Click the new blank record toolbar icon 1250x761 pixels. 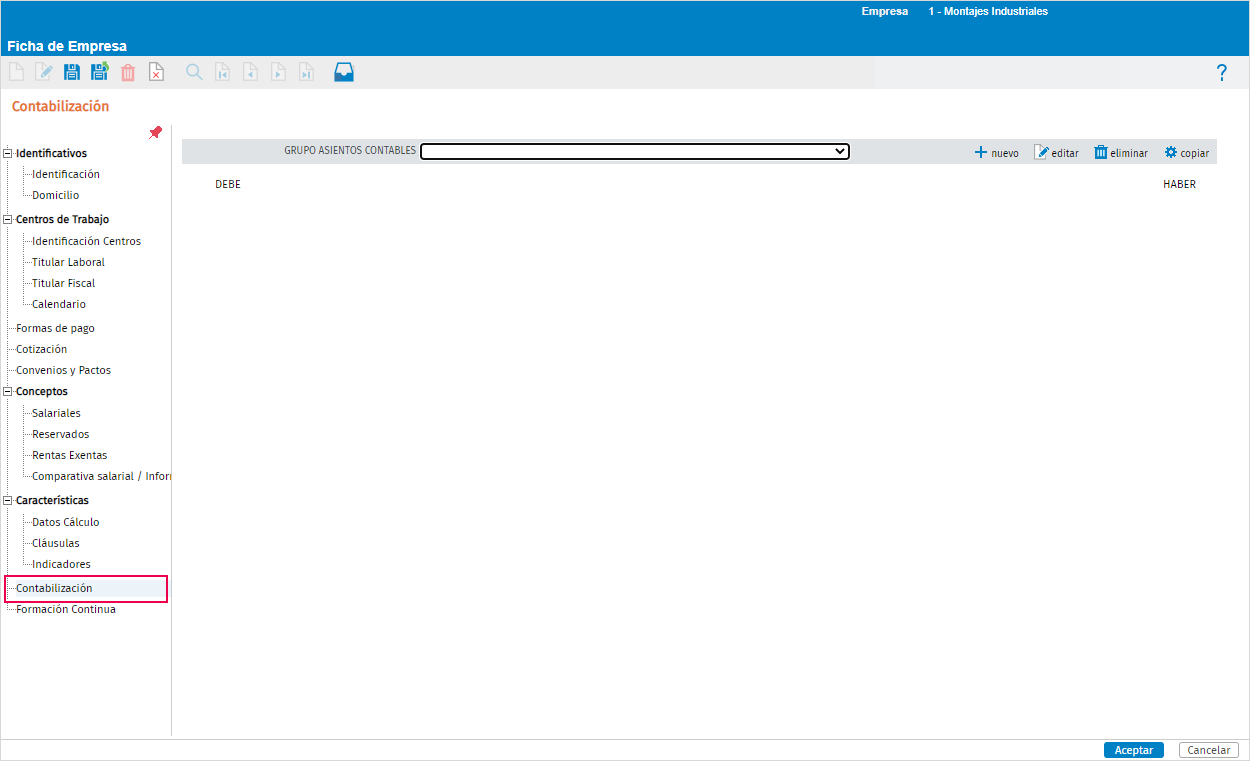click(16, 72)
